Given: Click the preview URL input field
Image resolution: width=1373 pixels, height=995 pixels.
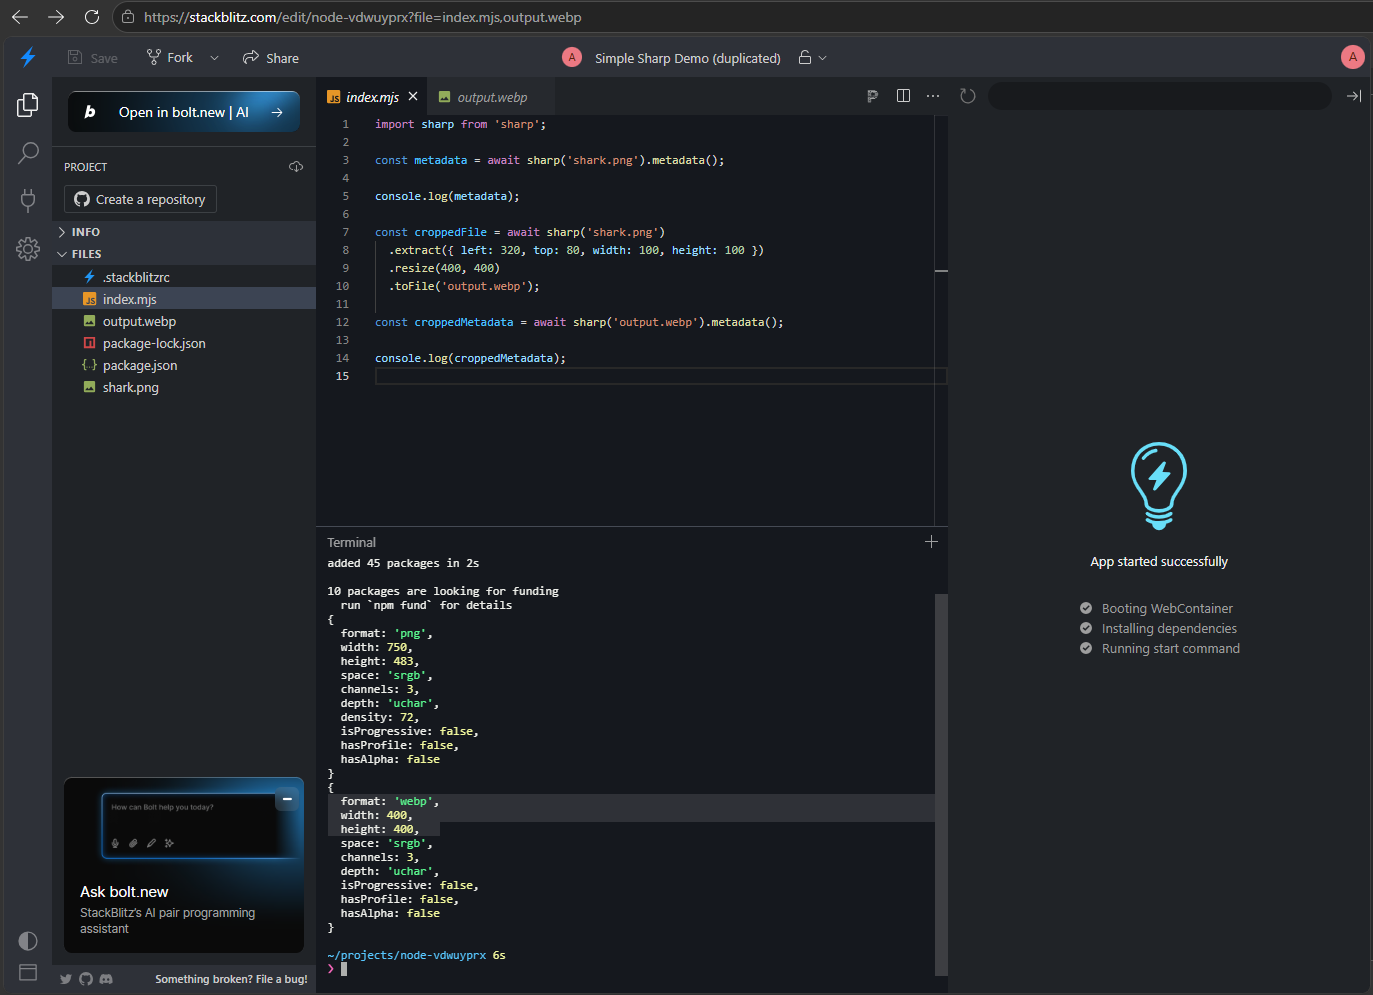Looking at the screenshot, I should click(1159, 96).
